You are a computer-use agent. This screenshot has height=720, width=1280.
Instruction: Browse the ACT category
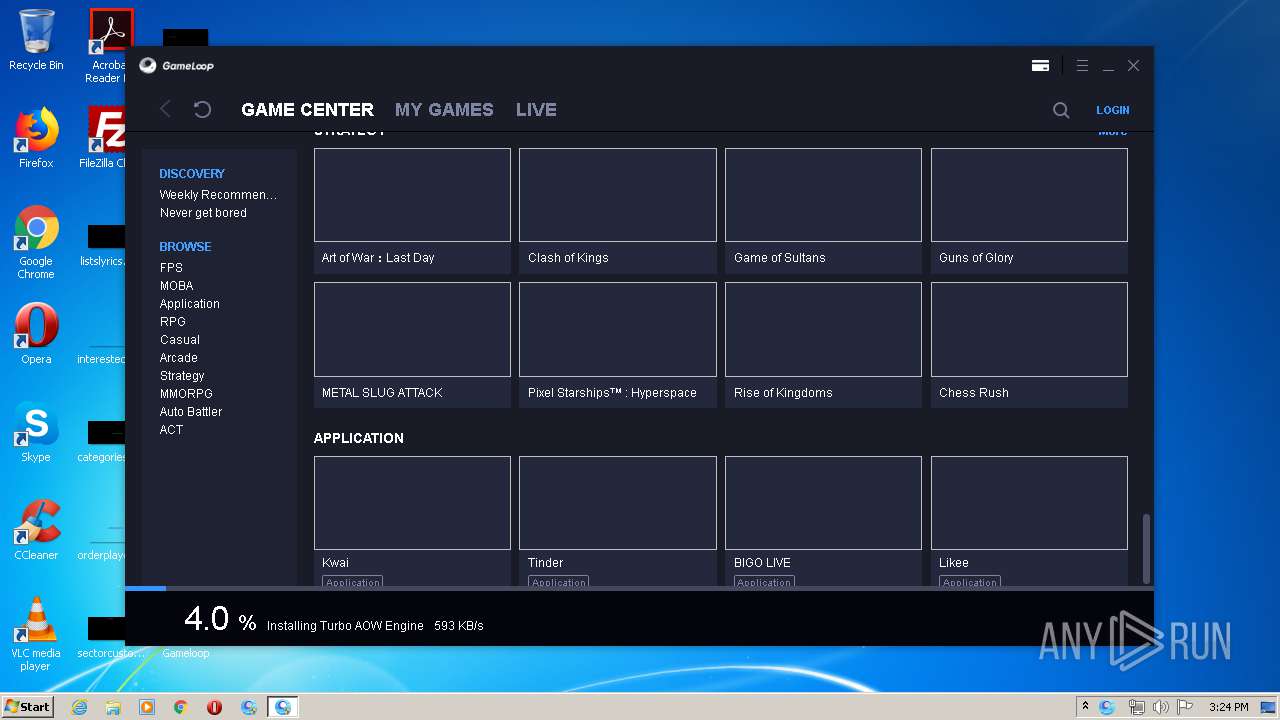pyautogui.click(x=171, y=430)
